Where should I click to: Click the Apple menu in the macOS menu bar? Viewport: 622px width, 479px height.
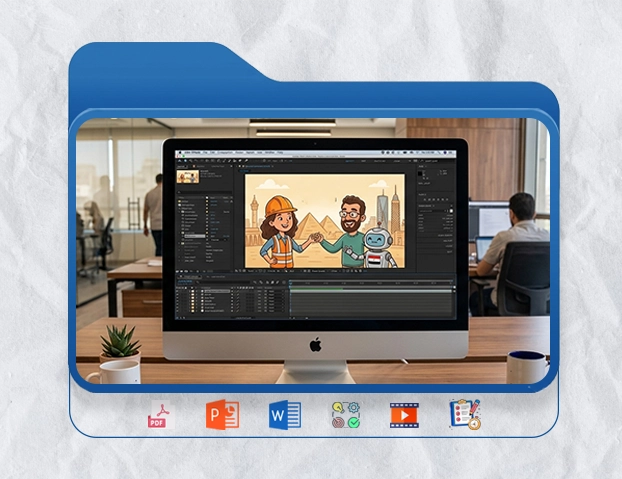click(x=180, y=153)
